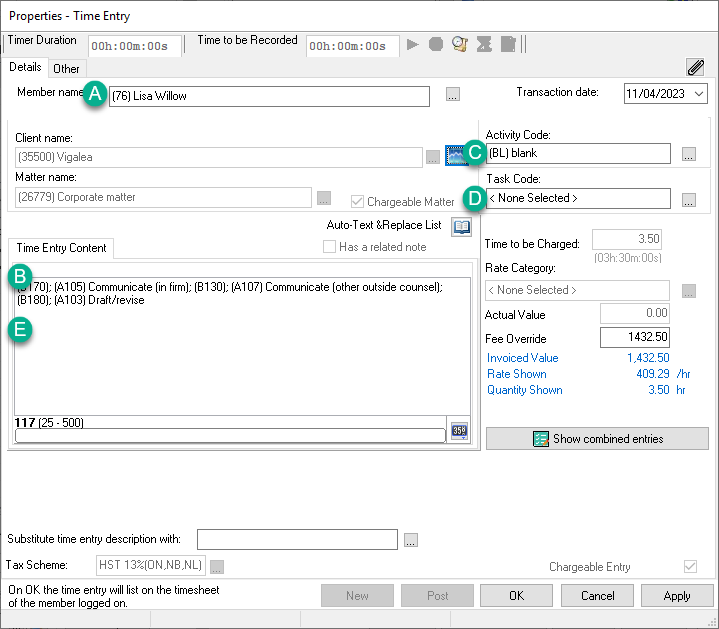Check the Has a related note box

coord(329,247)
